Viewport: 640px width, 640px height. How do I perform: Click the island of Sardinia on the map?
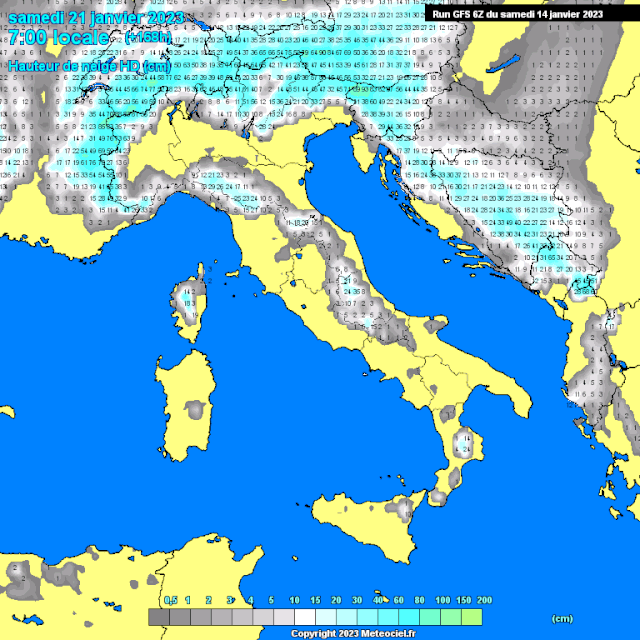click(186, 406)
